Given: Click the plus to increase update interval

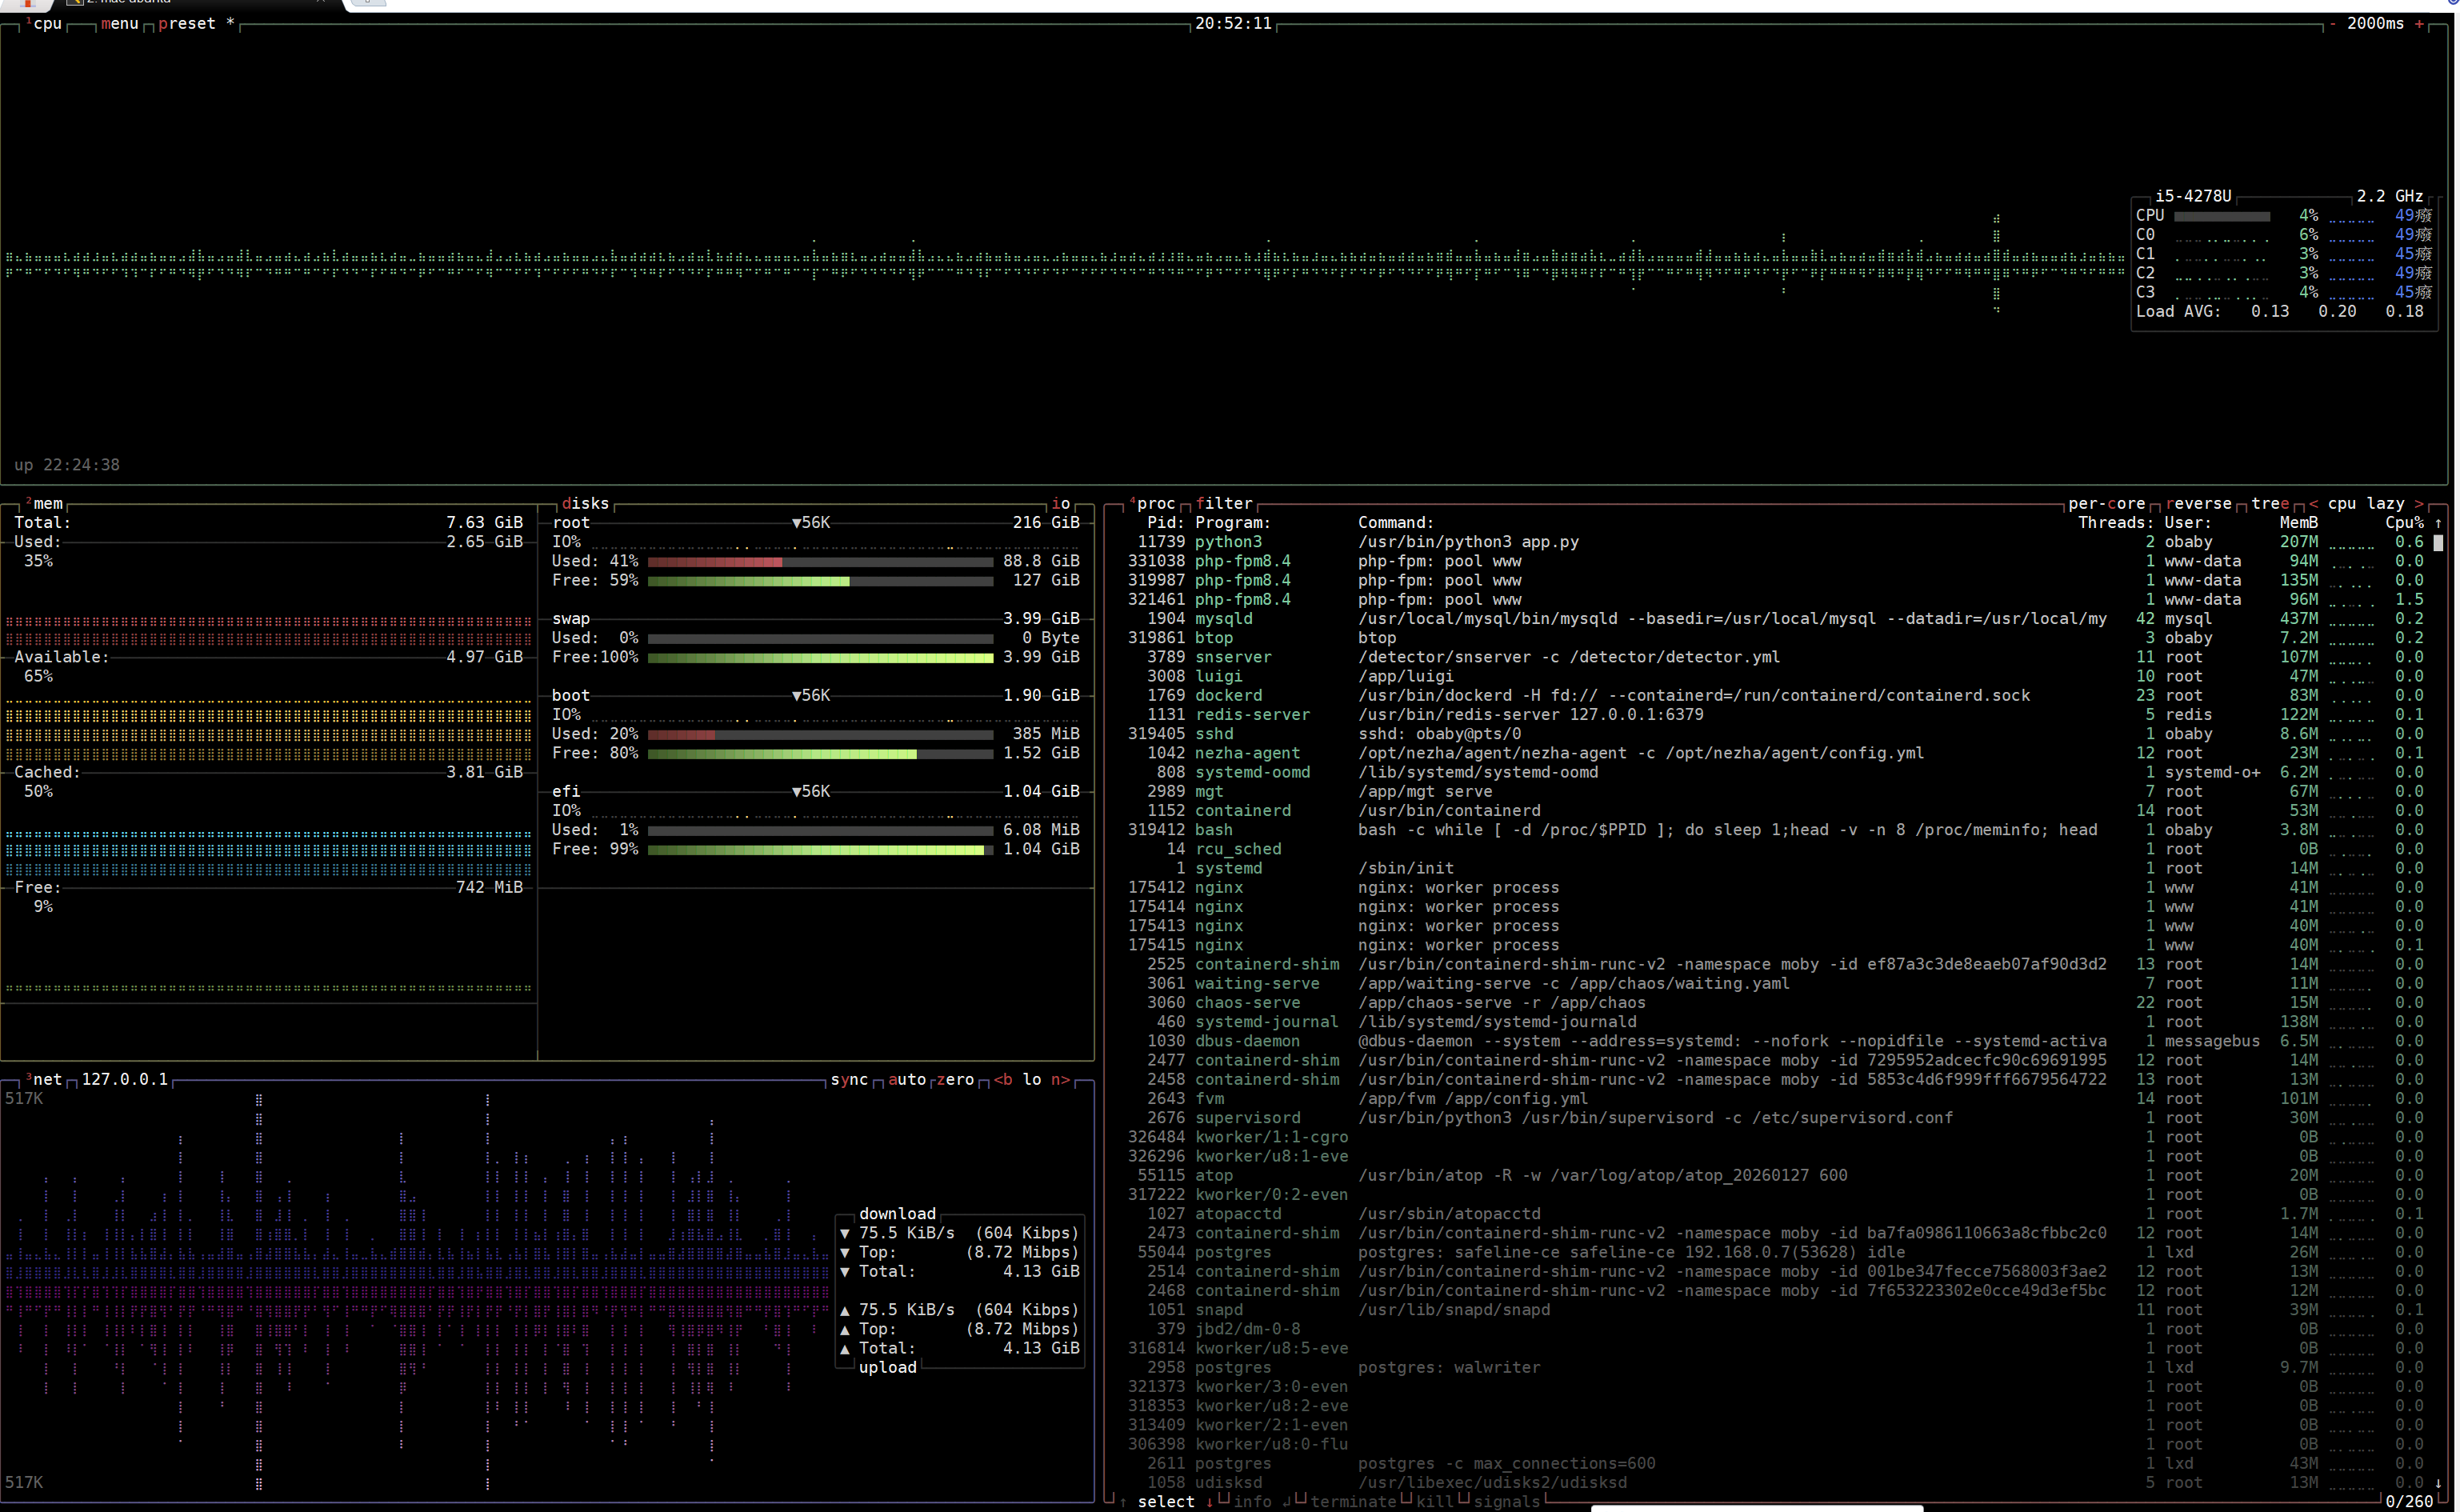Looking at the screenshot, I should pos(2420,24).
